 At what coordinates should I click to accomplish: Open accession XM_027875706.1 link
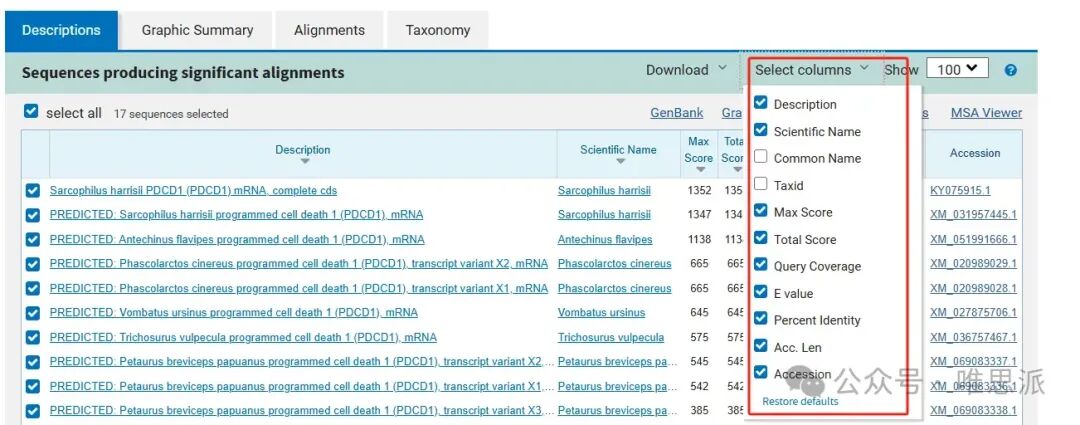tap(973, 313)
